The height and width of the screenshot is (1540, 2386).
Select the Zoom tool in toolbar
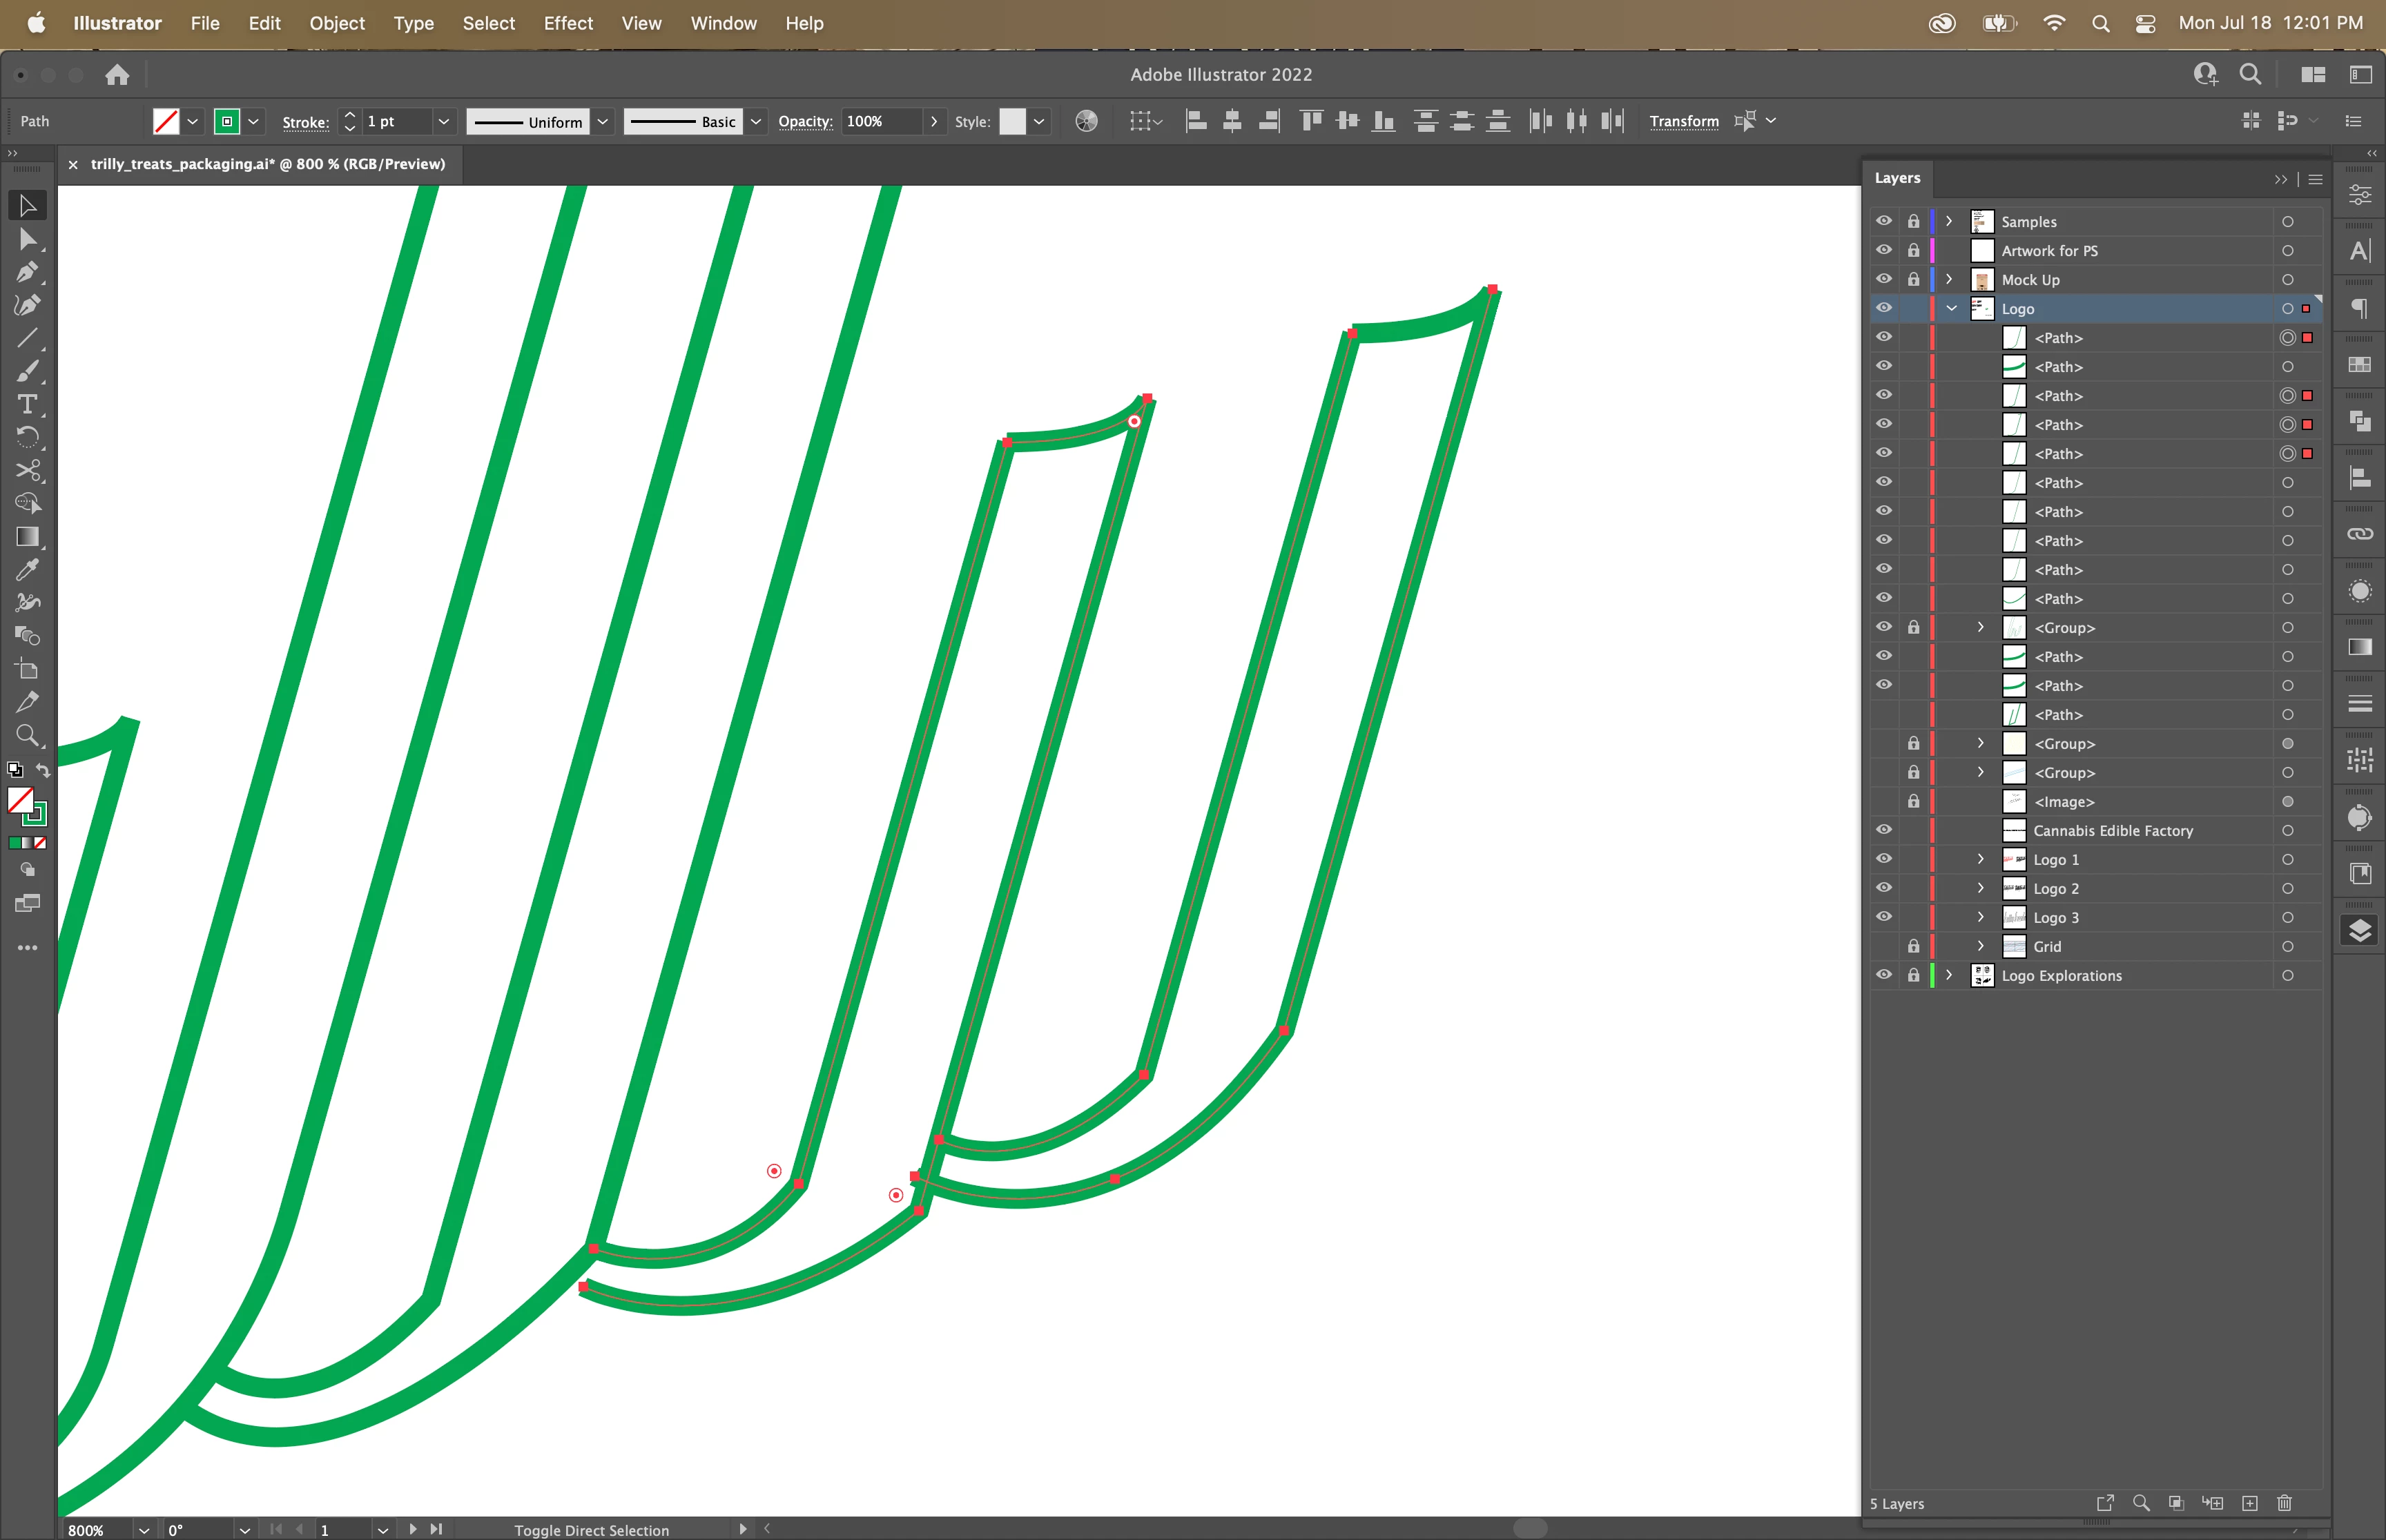27,736
